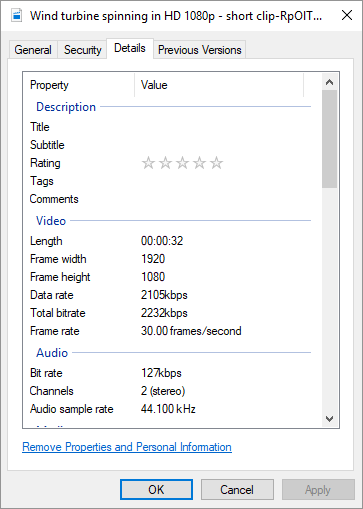Select the Total bitrate value 2232kbps

pyautogui.click(x=164, y=313)
